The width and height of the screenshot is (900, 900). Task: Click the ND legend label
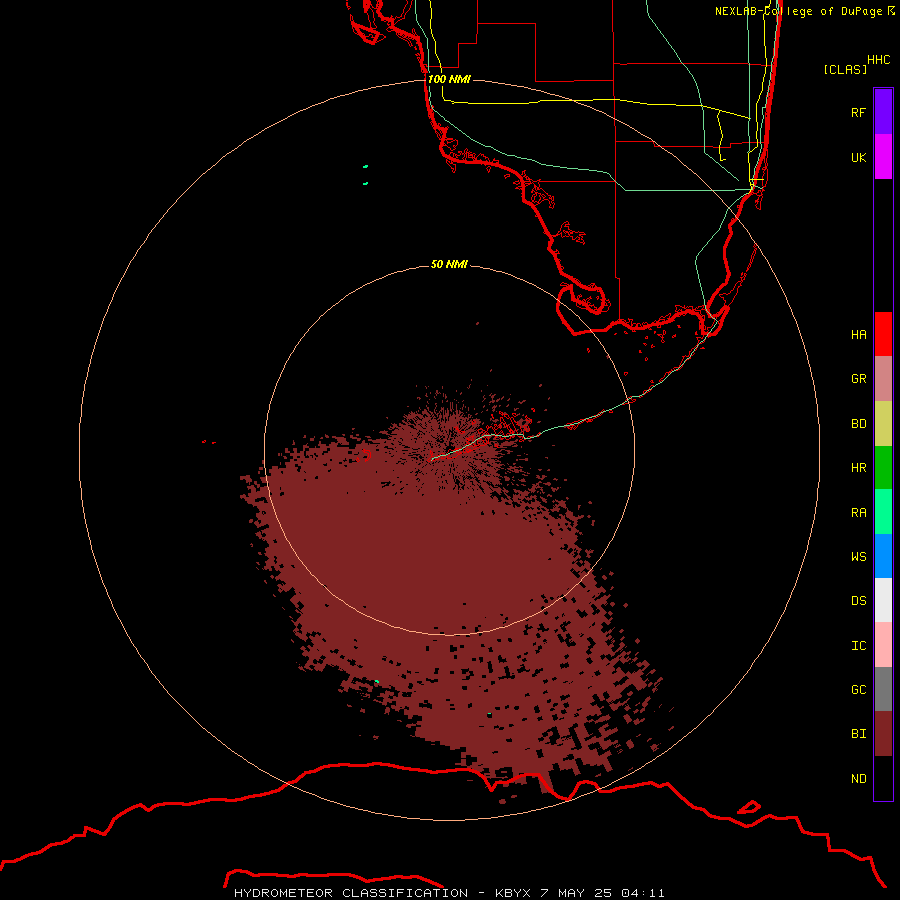click(858, 779)
